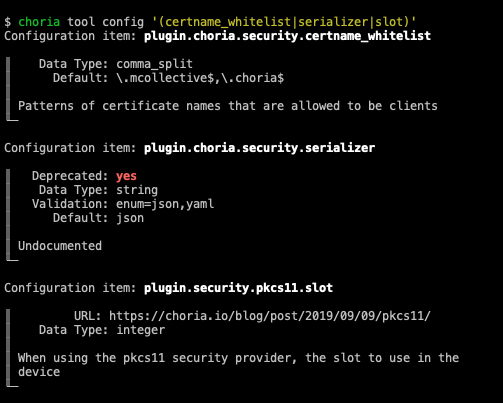
Task: Click the \.mcollective$,\.choria$ default value
Action: coord(200,78)
